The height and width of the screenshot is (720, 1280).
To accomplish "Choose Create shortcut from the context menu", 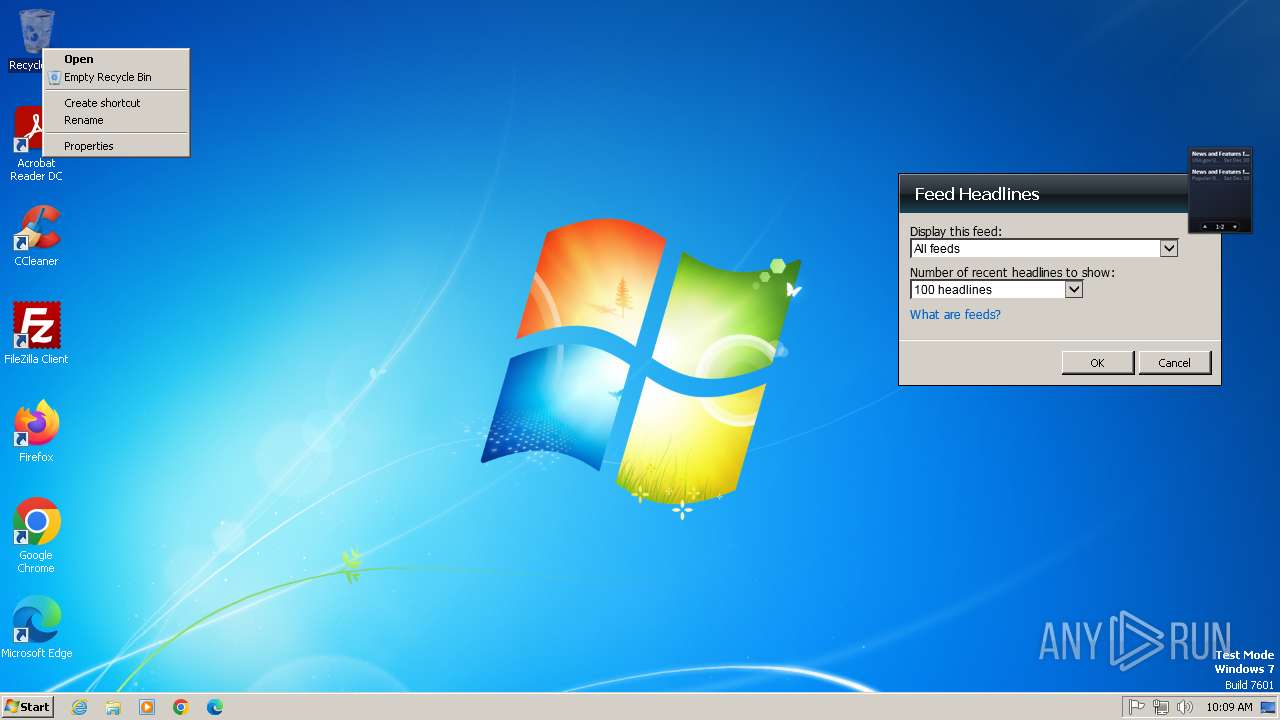I will click(x=116, y=103).
